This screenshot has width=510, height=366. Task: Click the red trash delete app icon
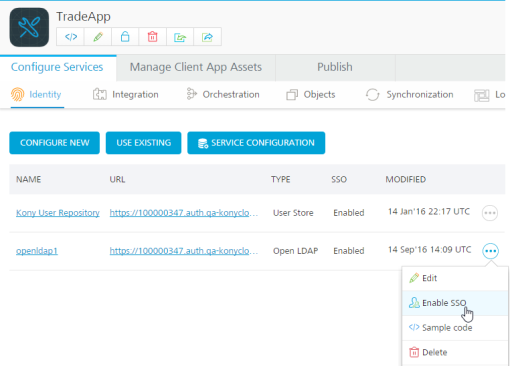[x=152, y=37]
